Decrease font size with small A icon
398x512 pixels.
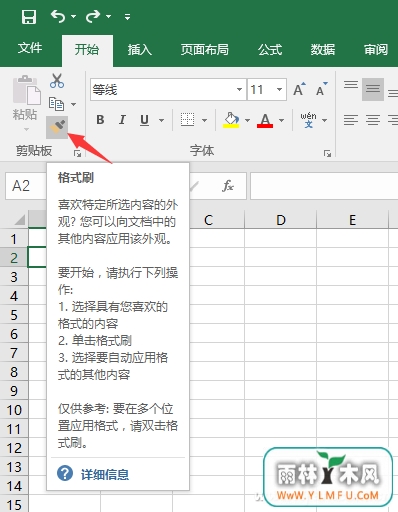click(321, 89)
